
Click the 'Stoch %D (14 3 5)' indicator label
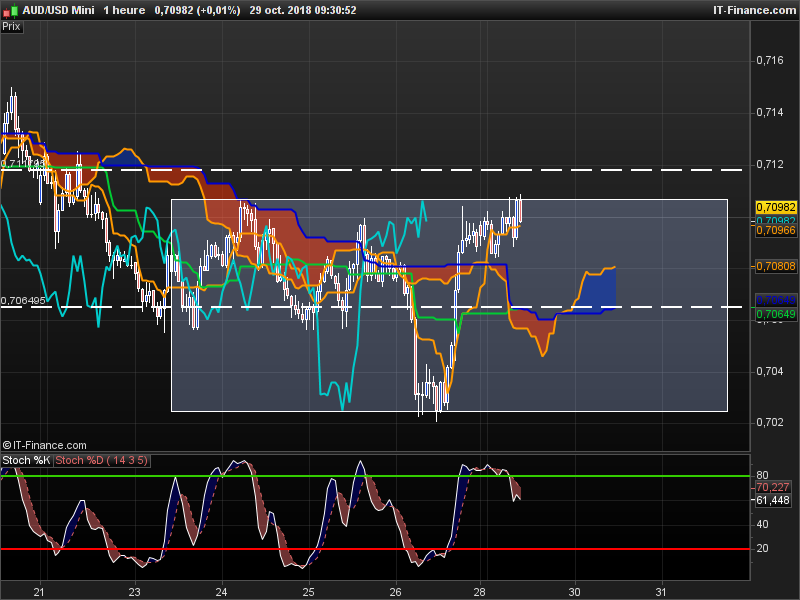[x=101, y=460]
